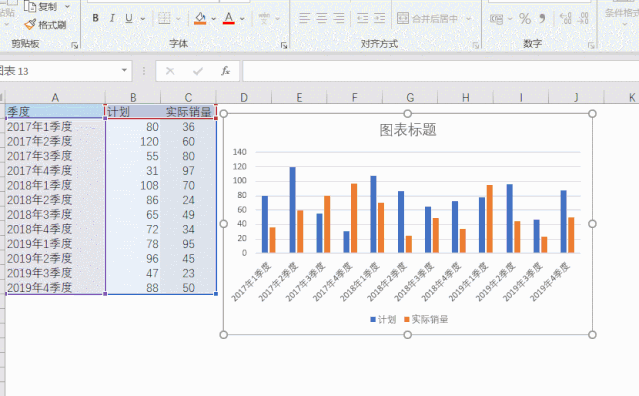The height and width of the screenshot is (396, 639).
Task: Open the Name Box dropdown
Action: coord(124,71)
